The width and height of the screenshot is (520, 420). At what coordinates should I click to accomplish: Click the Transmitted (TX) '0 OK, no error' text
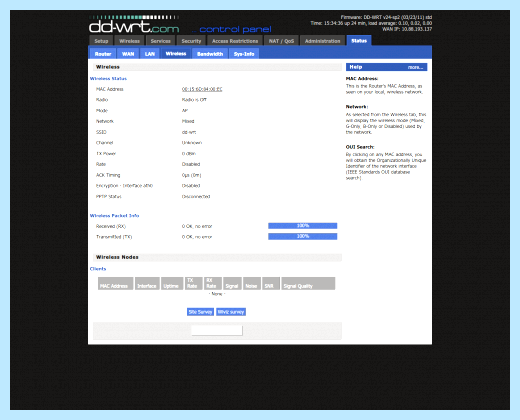(197, 237)
